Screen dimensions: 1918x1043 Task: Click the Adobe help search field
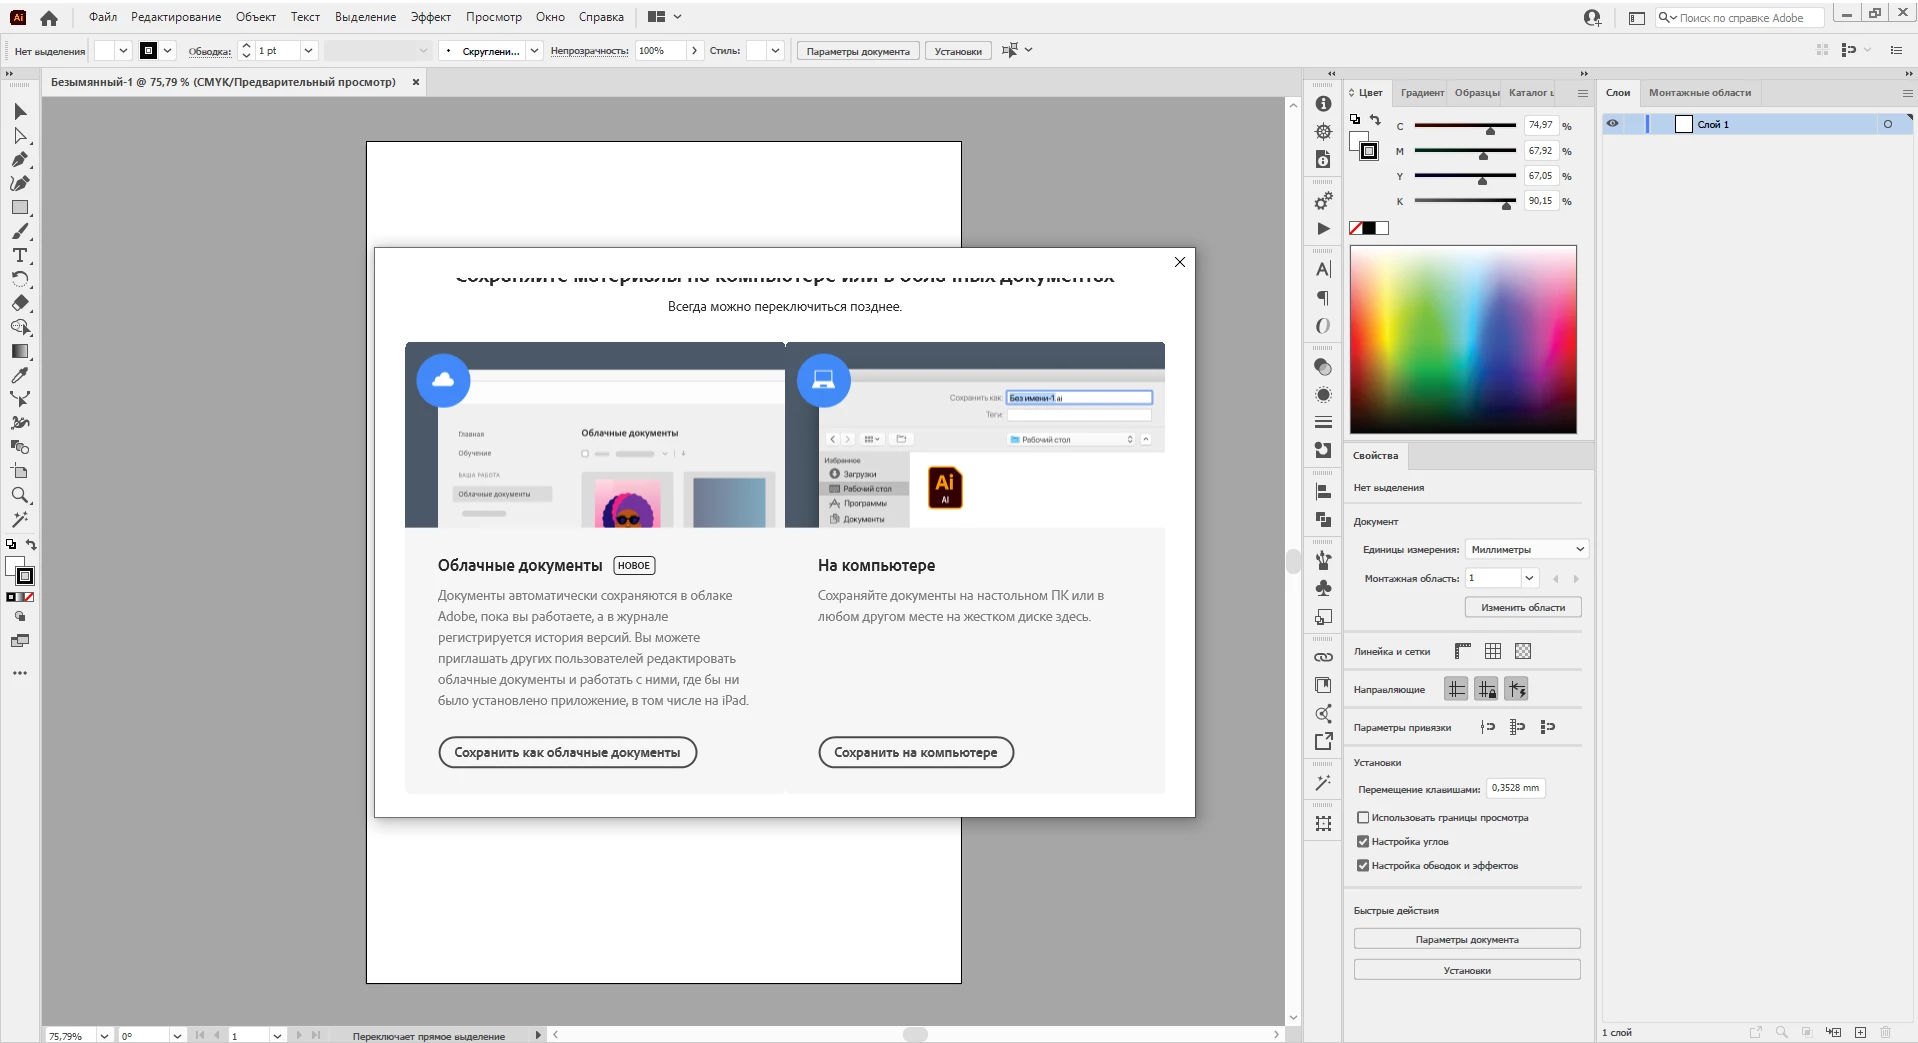tap(1740, 17)
